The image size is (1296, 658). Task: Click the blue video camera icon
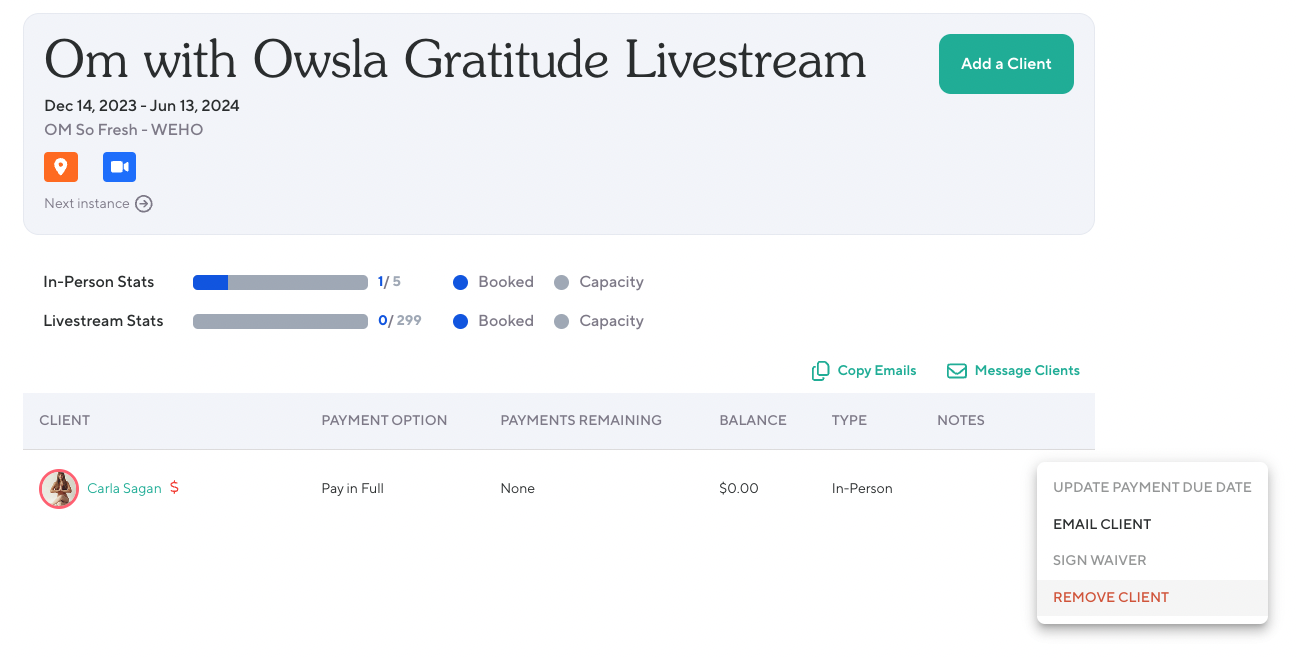tap(119, 167)
